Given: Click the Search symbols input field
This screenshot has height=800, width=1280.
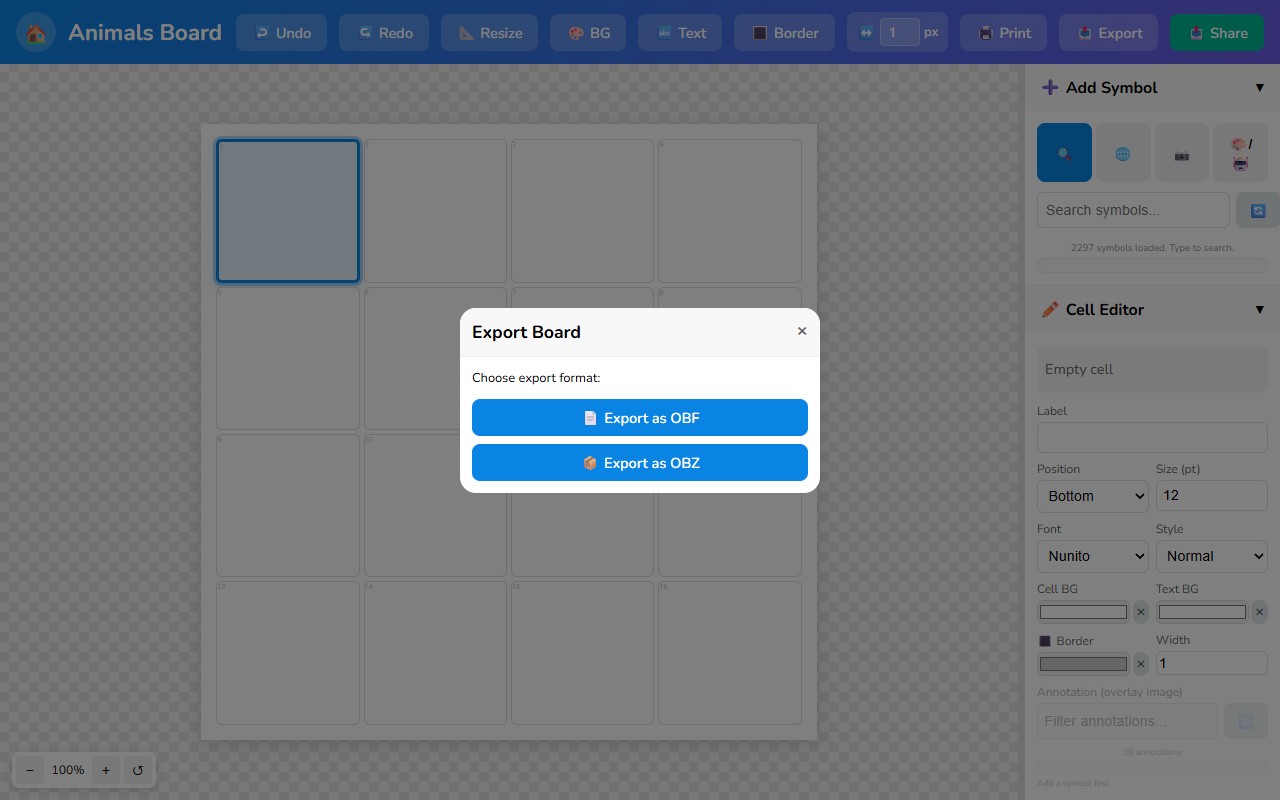Looking at the screenshot, I should tap(1133, 210).
